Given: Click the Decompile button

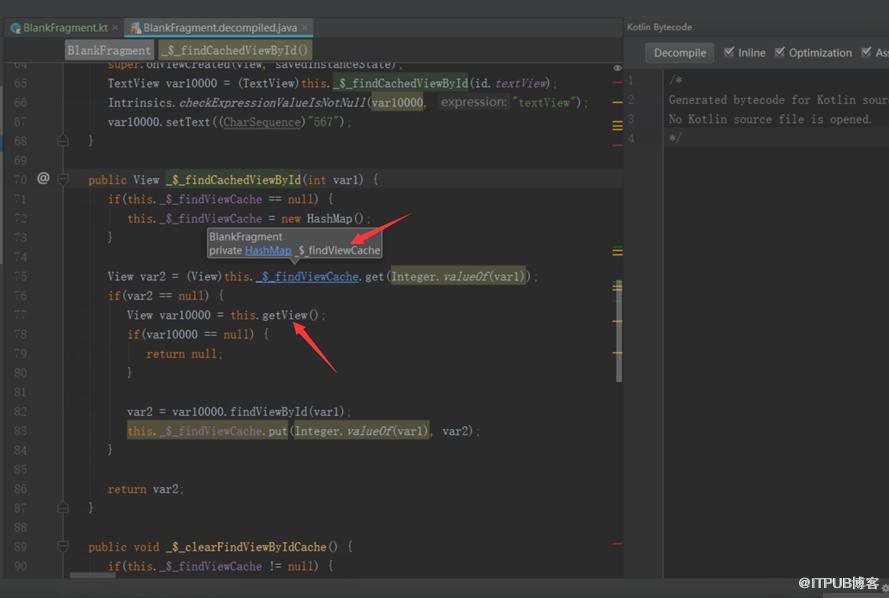Looking at the screenshot, I should tap(680, 53).
